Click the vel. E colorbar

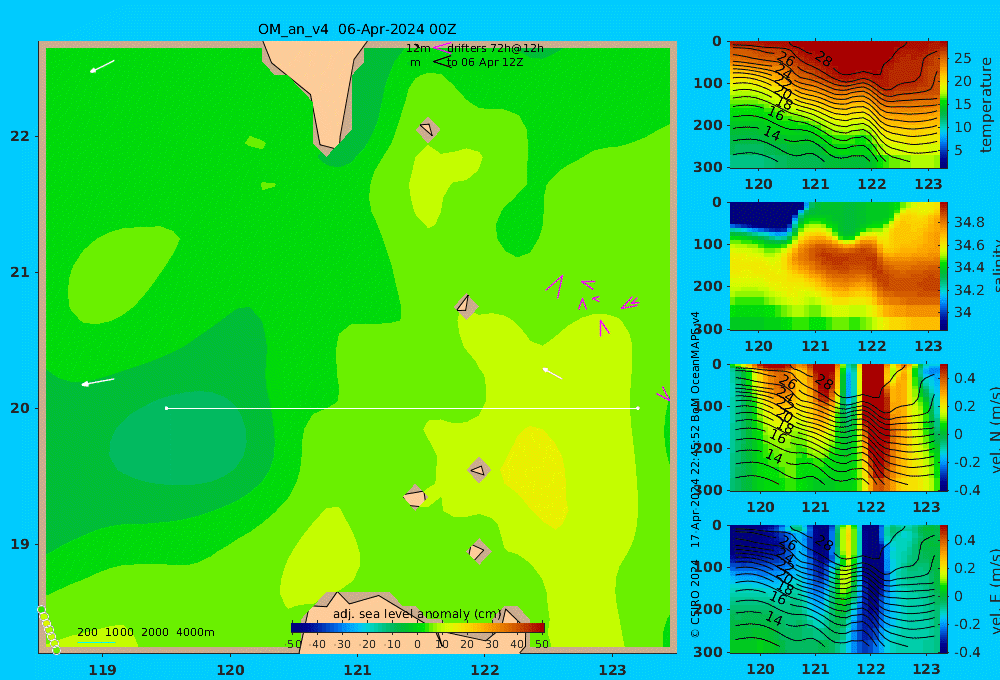pos(944,589)
